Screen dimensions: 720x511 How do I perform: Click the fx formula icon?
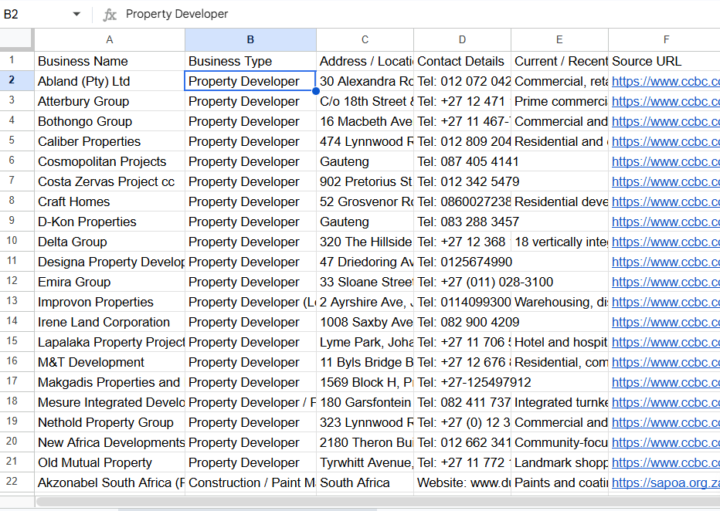[109, 15]
